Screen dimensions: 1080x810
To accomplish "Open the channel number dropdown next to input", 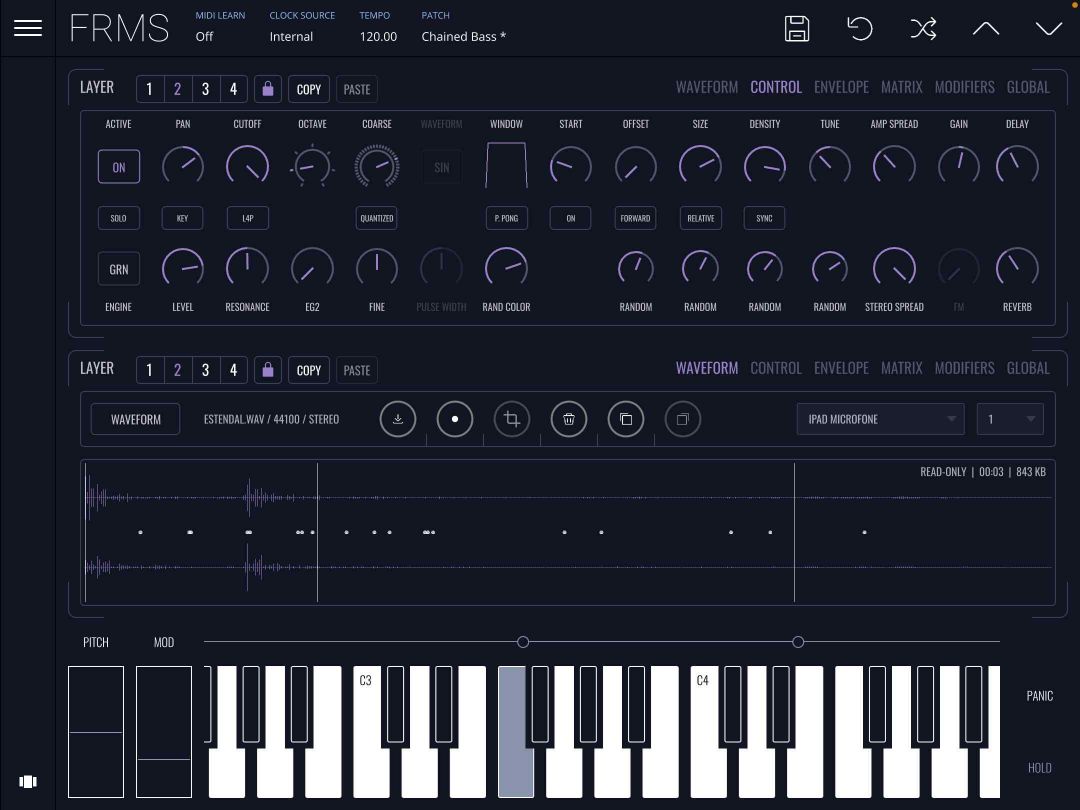I will click(1009, 419).
